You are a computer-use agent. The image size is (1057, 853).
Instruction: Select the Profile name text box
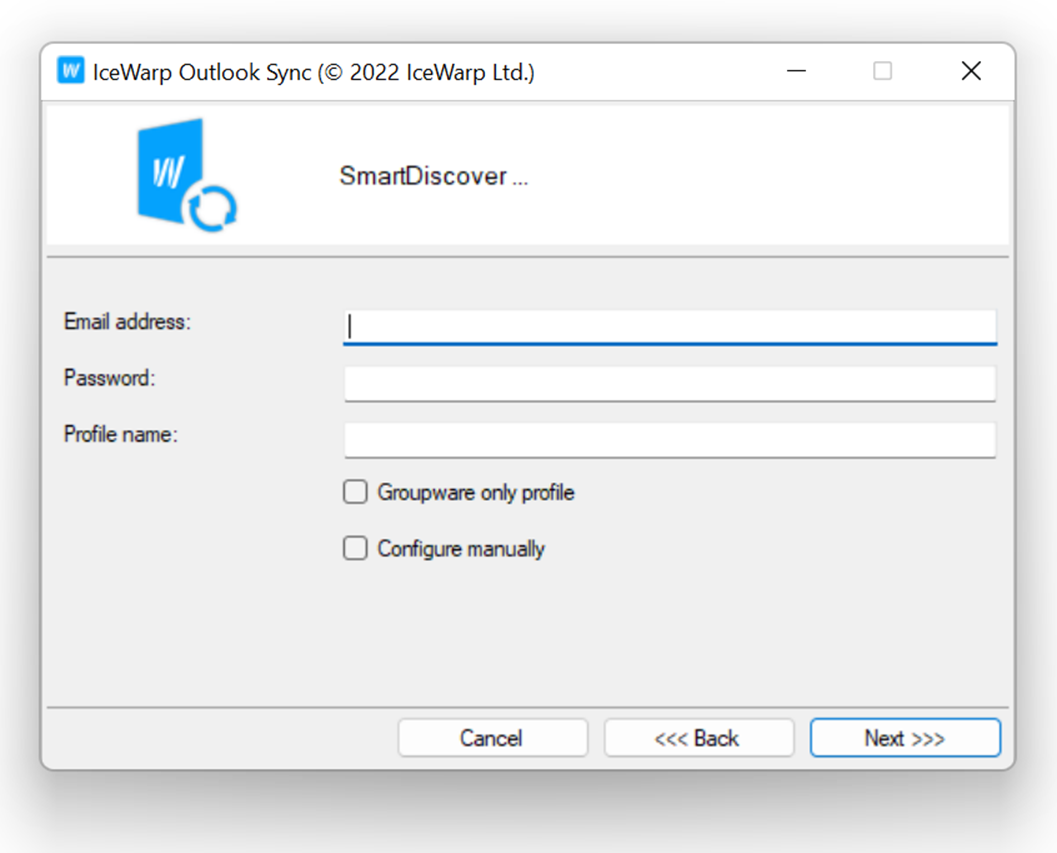pyautogui.click(x=670, y=440)
